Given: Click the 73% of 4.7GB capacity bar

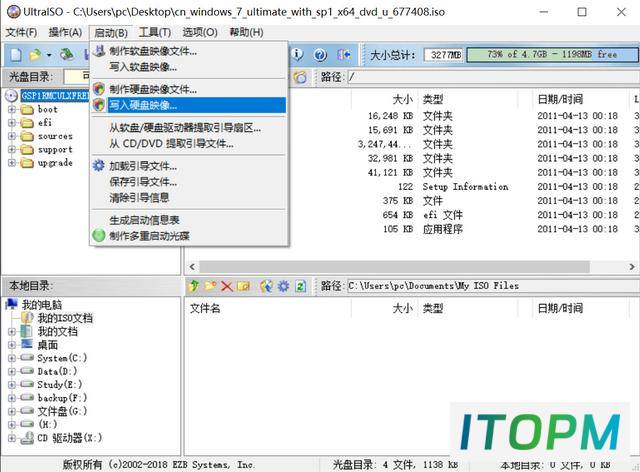Looking at the screenshot, I should coord(552,54).
